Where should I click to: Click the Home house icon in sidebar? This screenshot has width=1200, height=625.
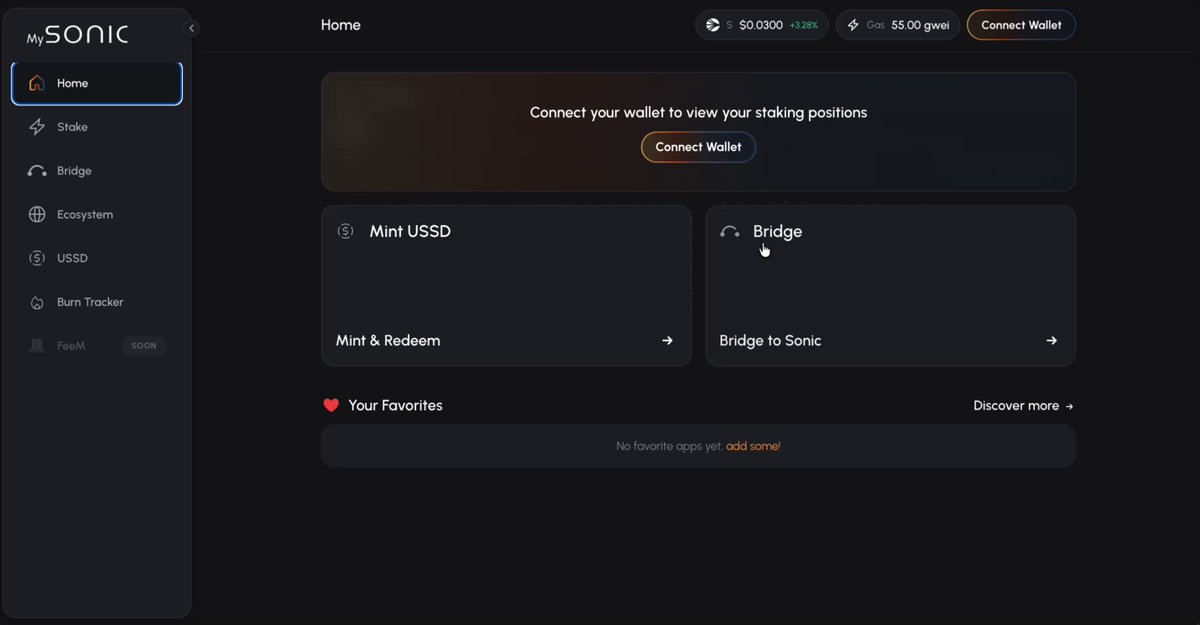pyautogui.click(x=37, y=84)
